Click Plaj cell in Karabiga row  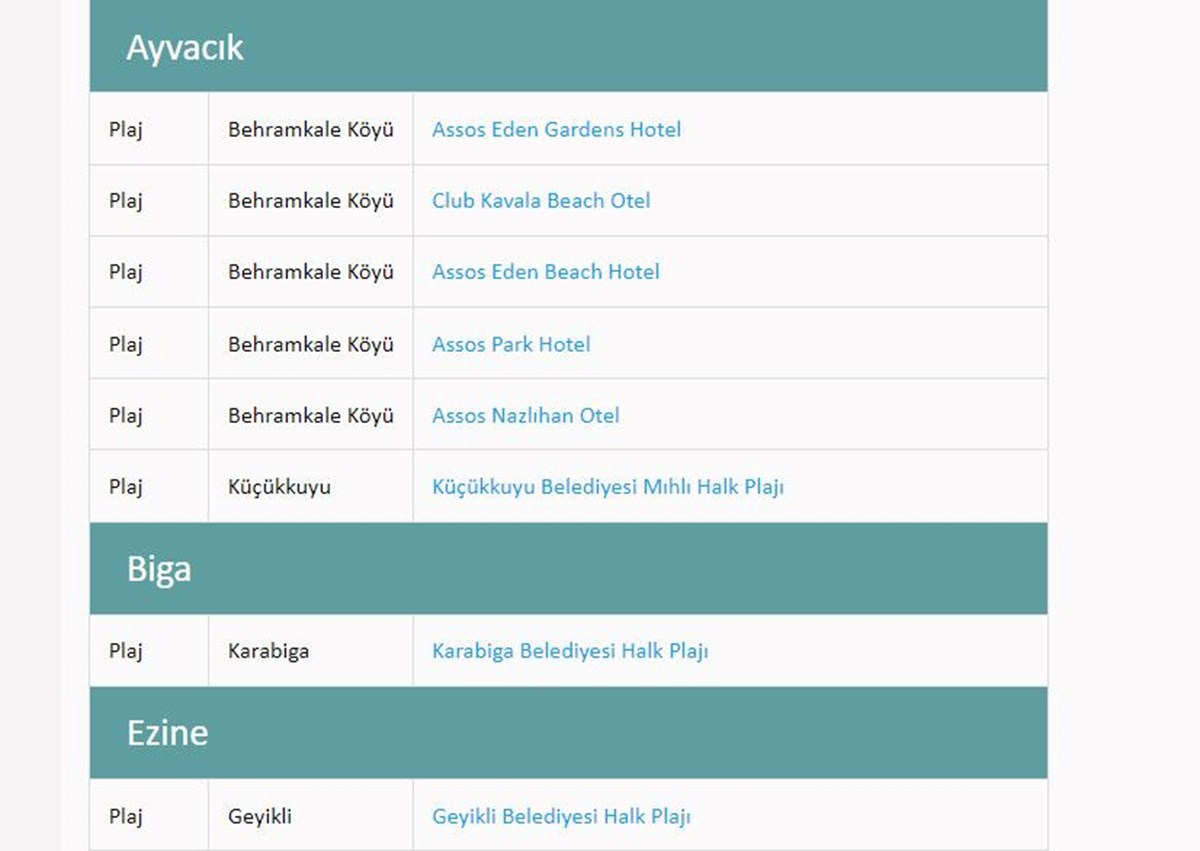coord(149,651)
